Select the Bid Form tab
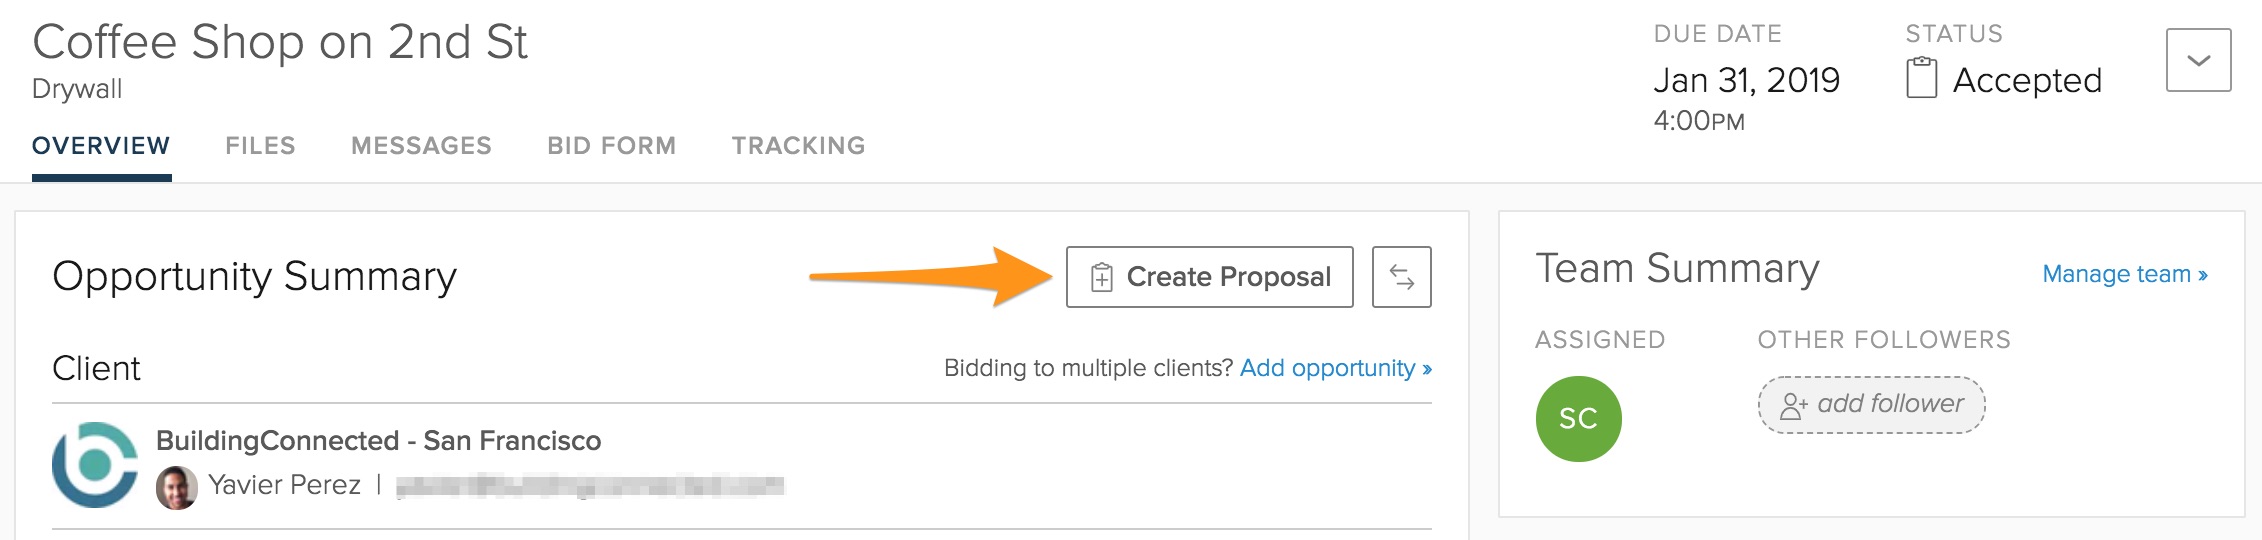The width and height of the screenshot is (2262, 540). point(611,146)
